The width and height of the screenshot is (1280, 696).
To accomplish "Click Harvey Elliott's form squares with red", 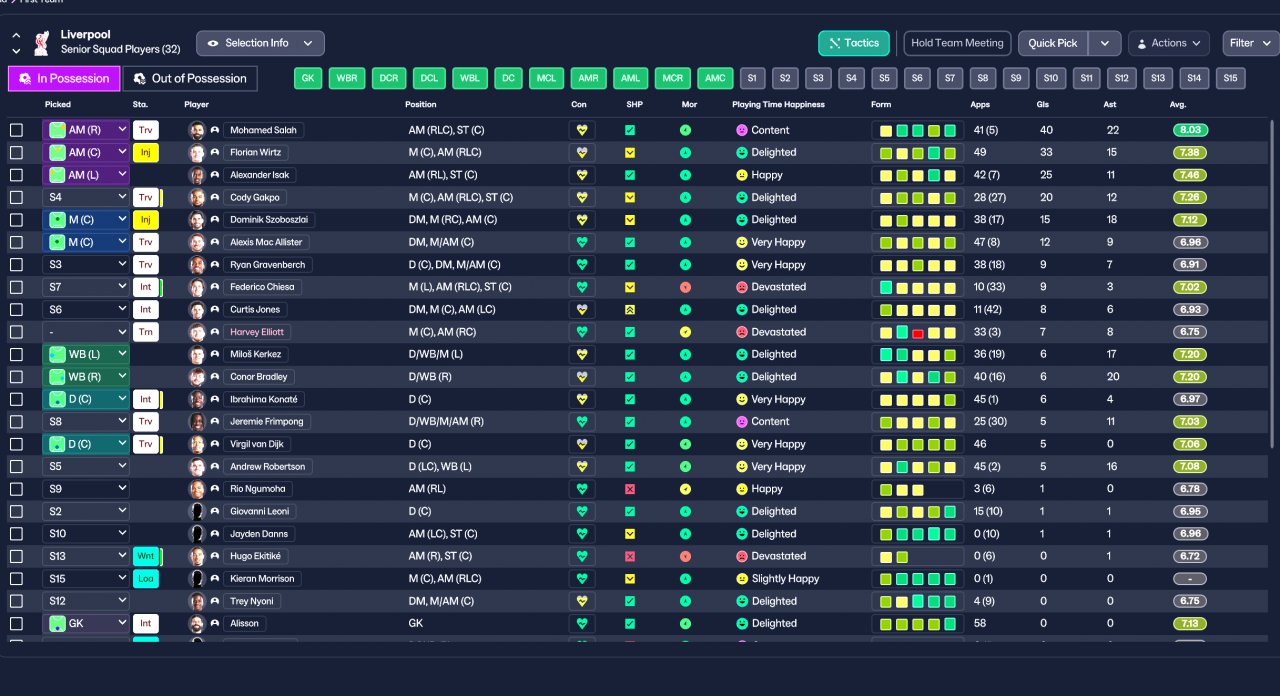I will point(918,332).
